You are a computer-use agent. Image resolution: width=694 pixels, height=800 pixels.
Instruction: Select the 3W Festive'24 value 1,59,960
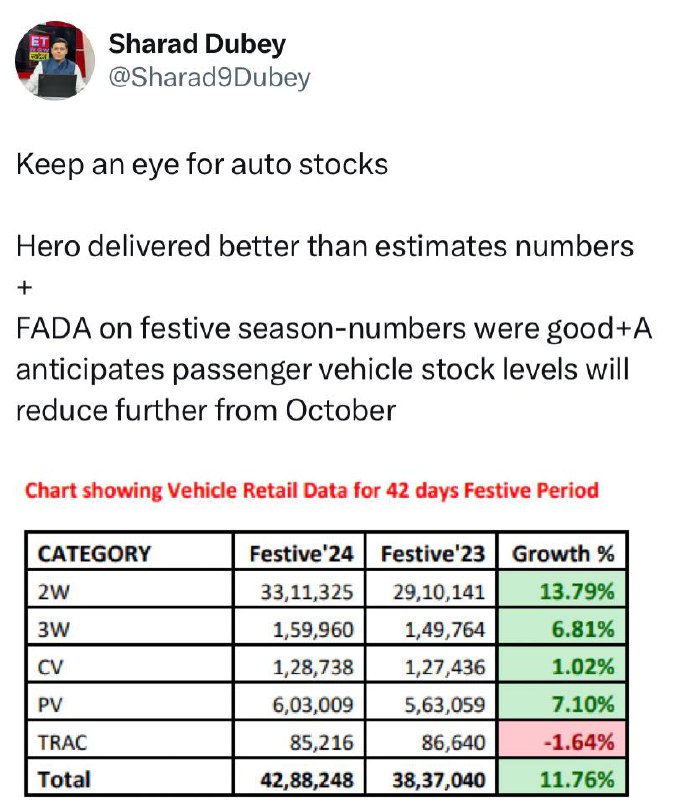[313, 630]
